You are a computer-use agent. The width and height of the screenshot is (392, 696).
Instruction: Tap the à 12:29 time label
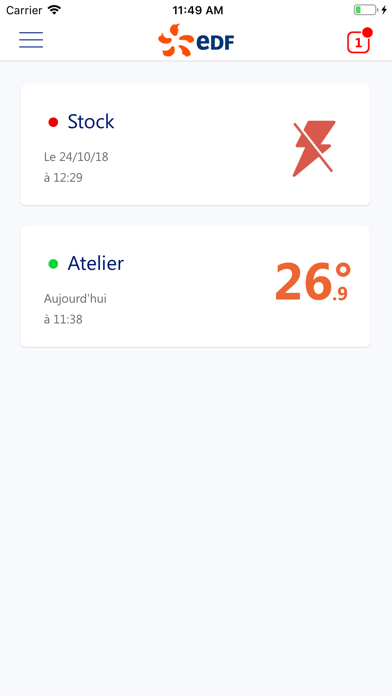pos(63,178)
